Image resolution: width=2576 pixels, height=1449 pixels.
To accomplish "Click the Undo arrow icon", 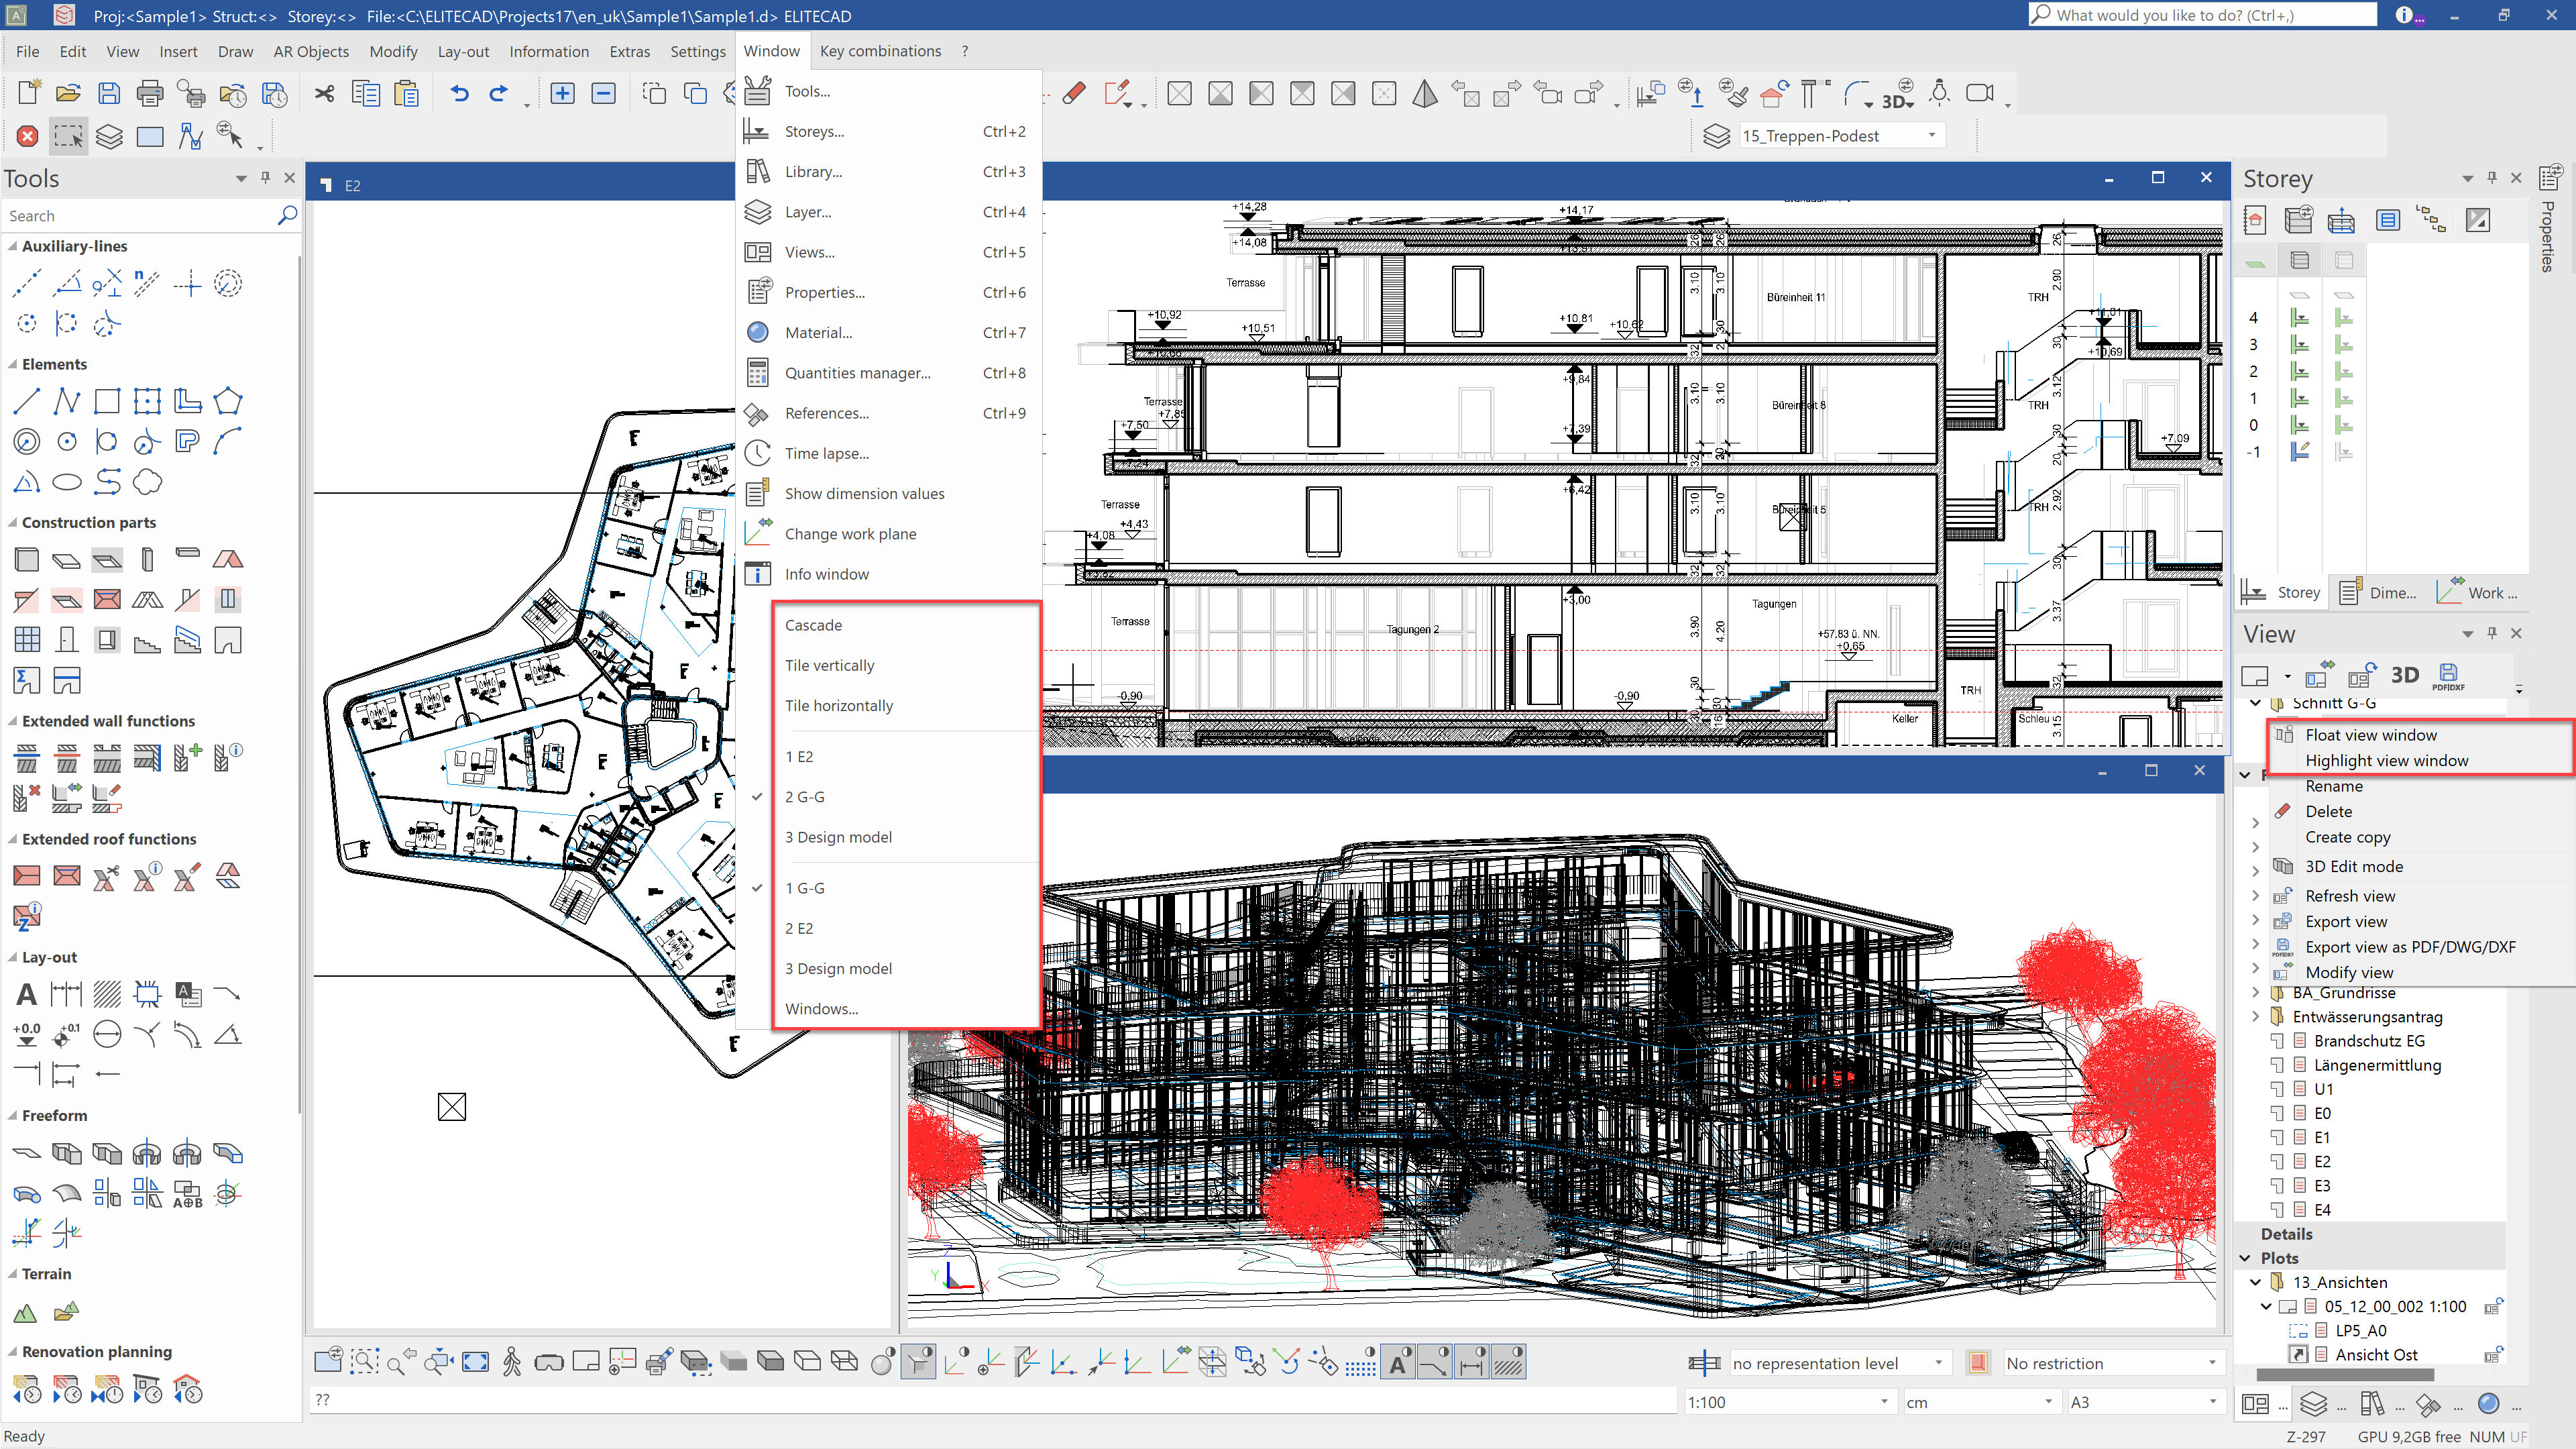I will coord(459,94).
